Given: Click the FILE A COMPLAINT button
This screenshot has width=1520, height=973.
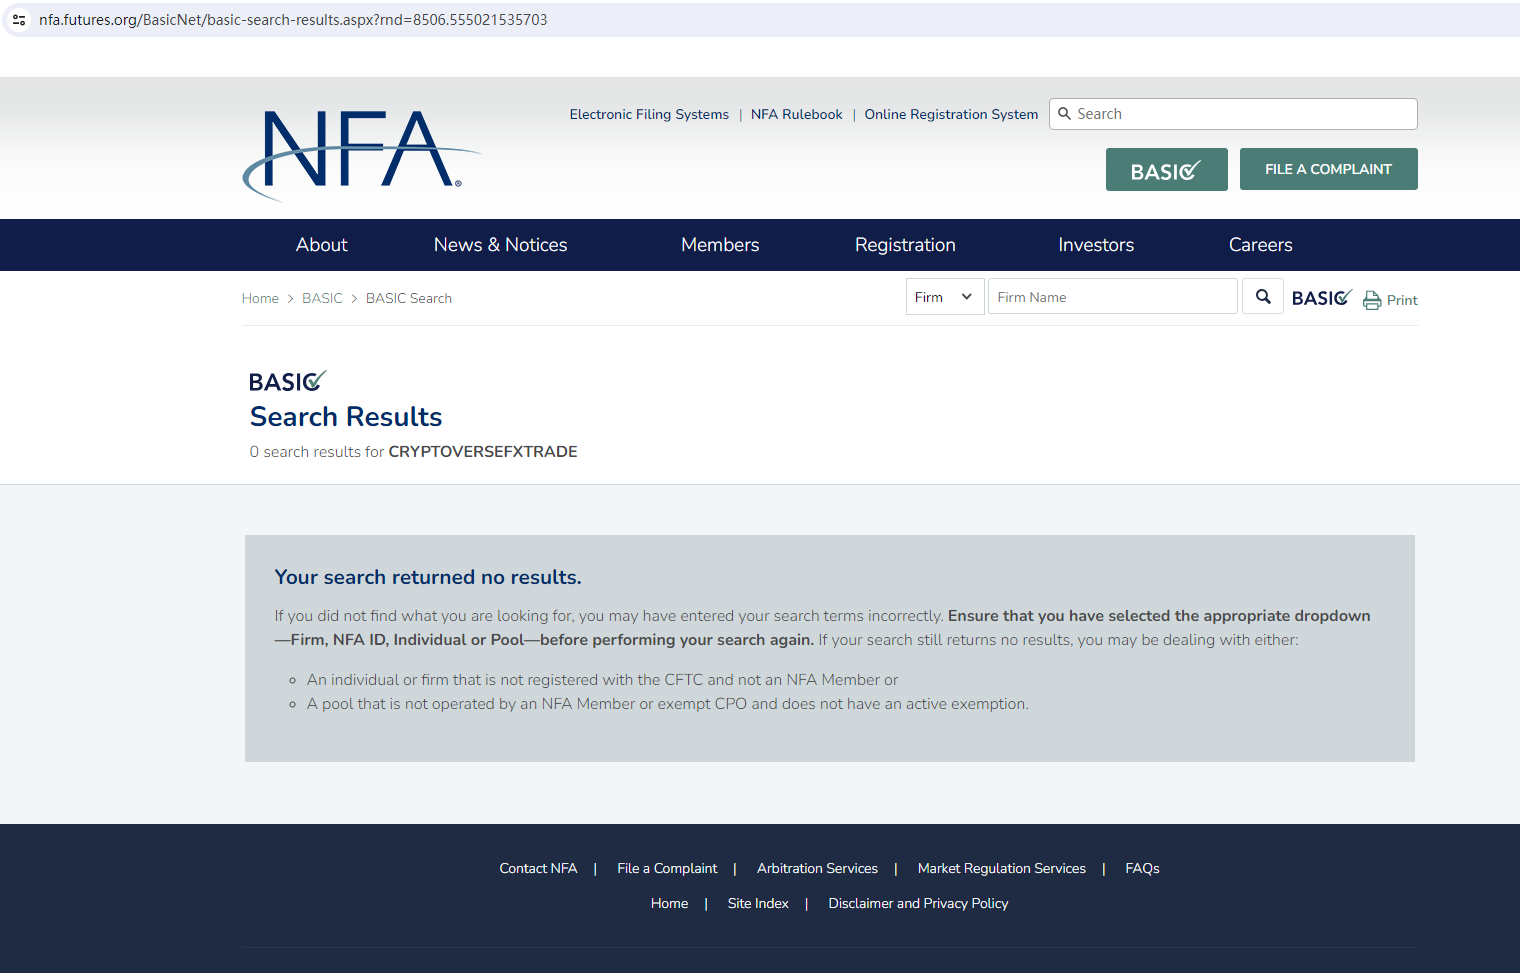Looking at the screenshot, I should click(x=1328, y=169).
